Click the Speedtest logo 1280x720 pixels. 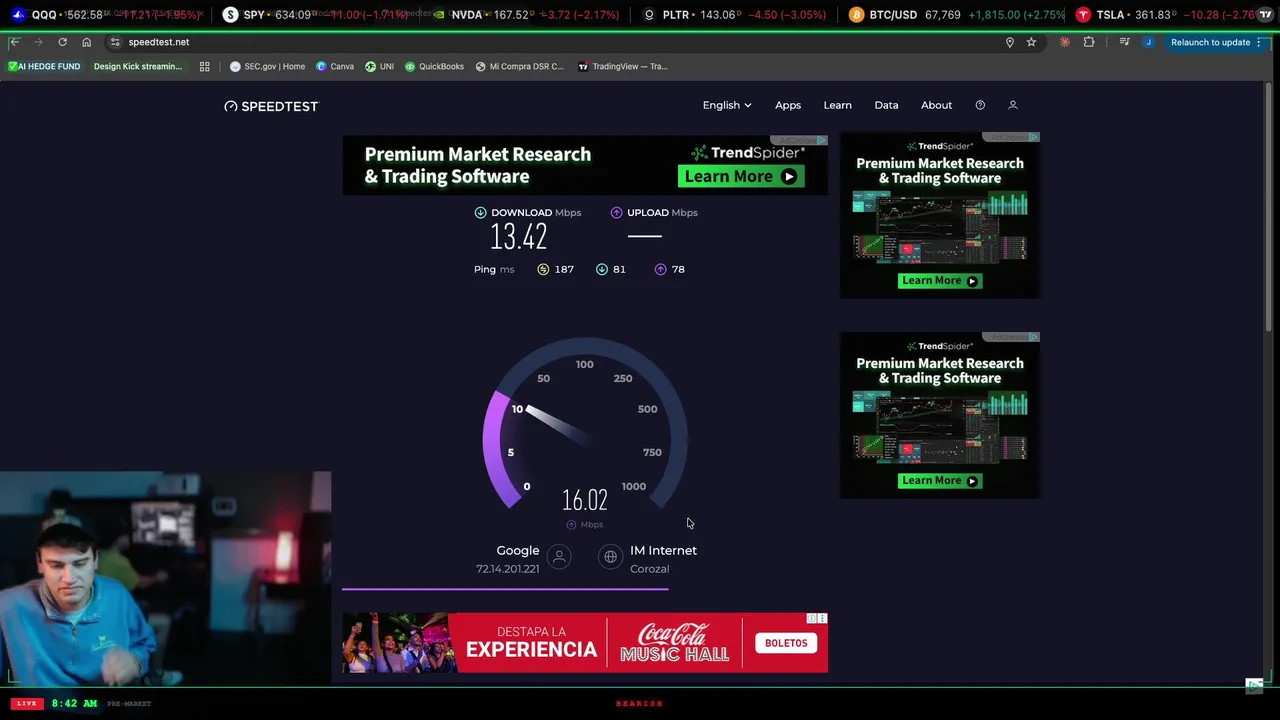(271, 106)
